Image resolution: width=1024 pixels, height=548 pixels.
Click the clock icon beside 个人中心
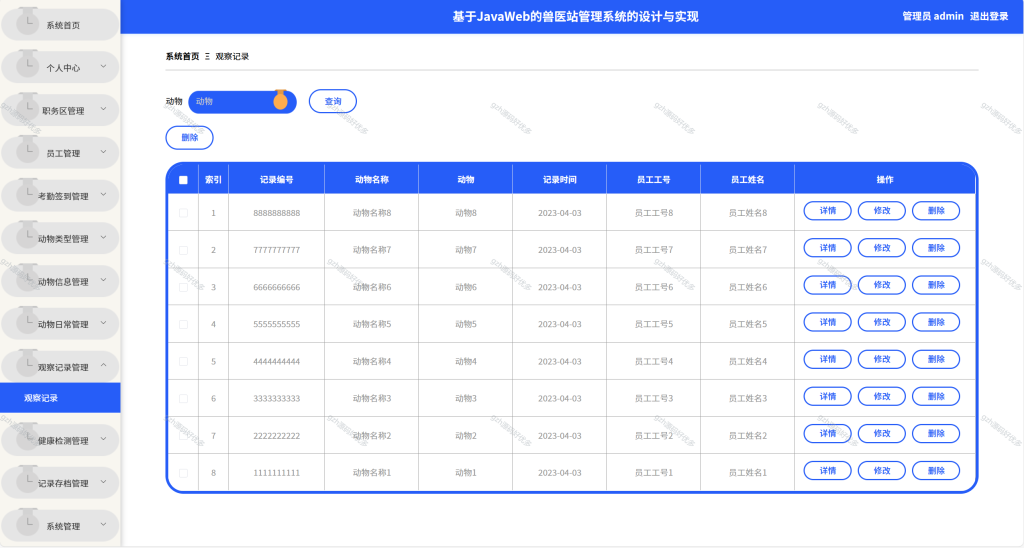27,64
